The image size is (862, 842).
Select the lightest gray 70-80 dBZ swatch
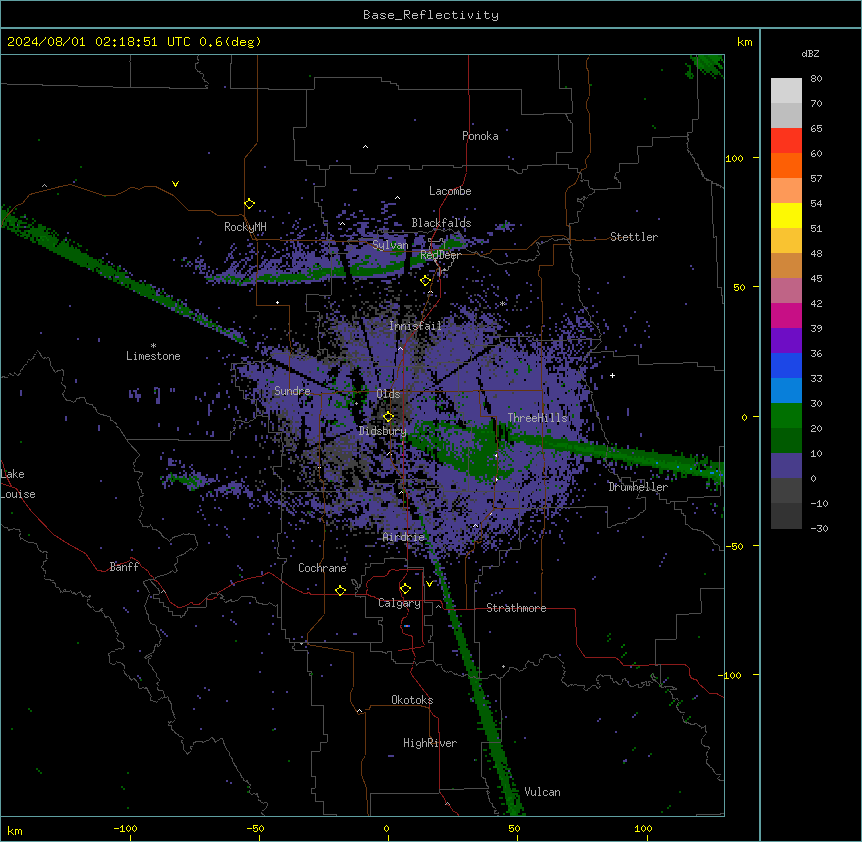pyautogui.click(x=786, y=91)
